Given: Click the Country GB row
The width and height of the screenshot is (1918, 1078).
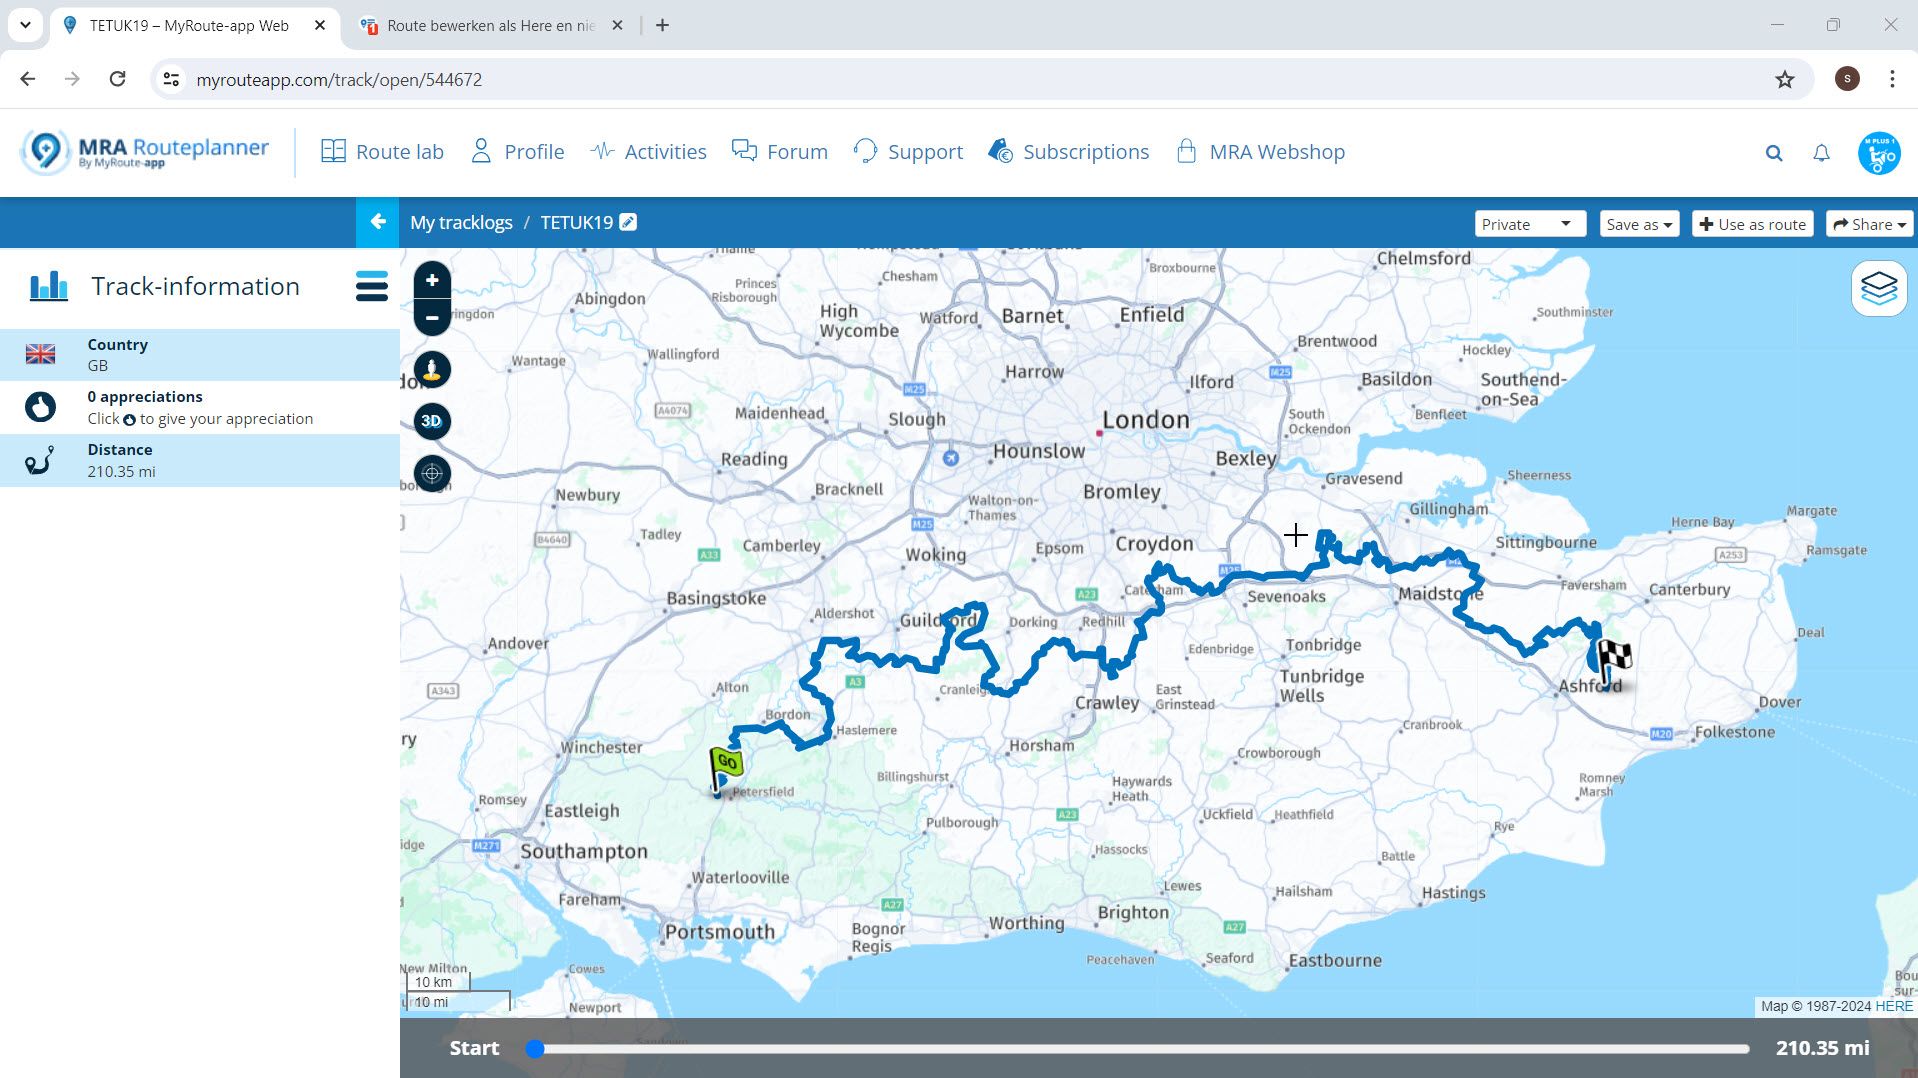Looking at the screenshot, I should pyautogui.click(x=200, y=354).
